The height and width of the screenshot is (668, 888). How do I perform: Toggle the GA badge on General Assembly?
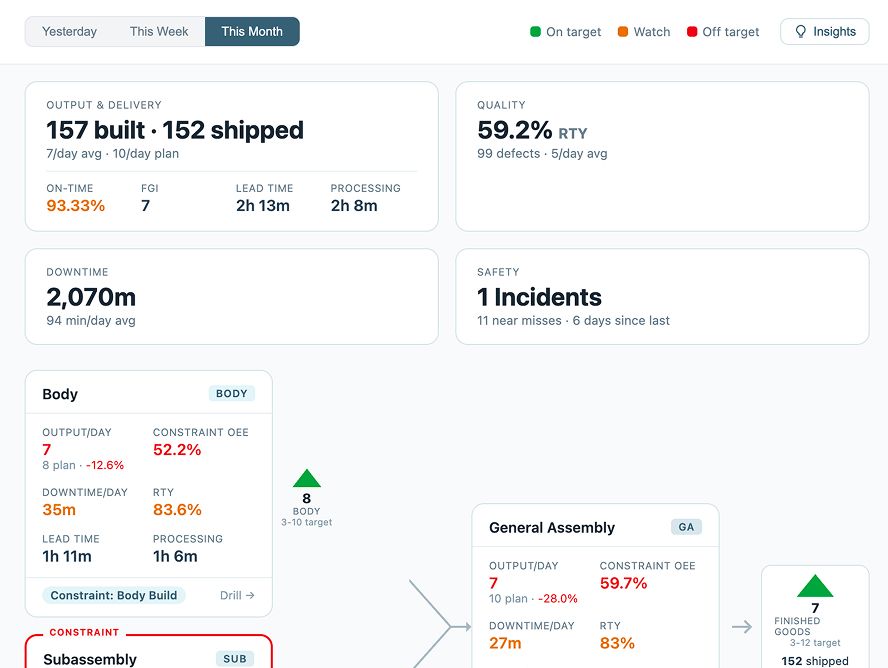click(x=688, y=524)
